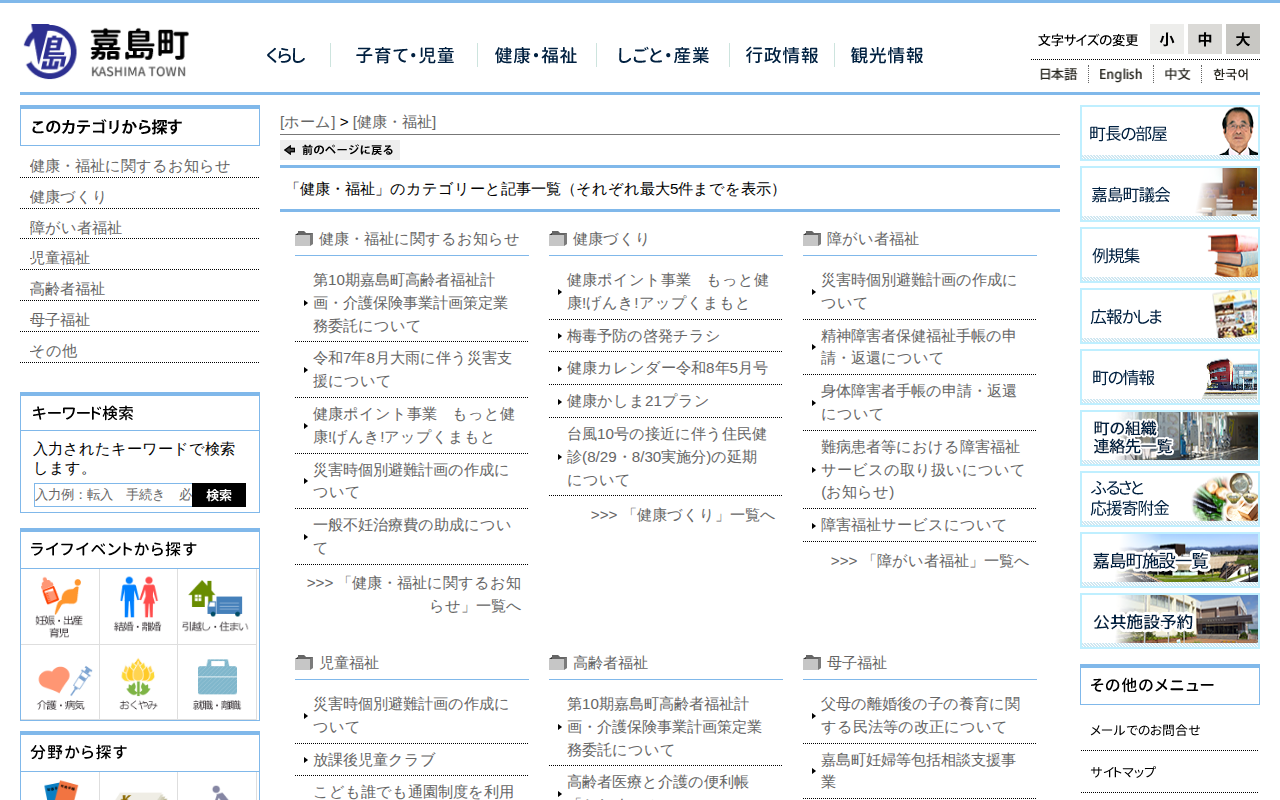Click the folder icon beside 障がい者福祉 column heading
This screenshot has width=1280, height=800.
point(812,239)
